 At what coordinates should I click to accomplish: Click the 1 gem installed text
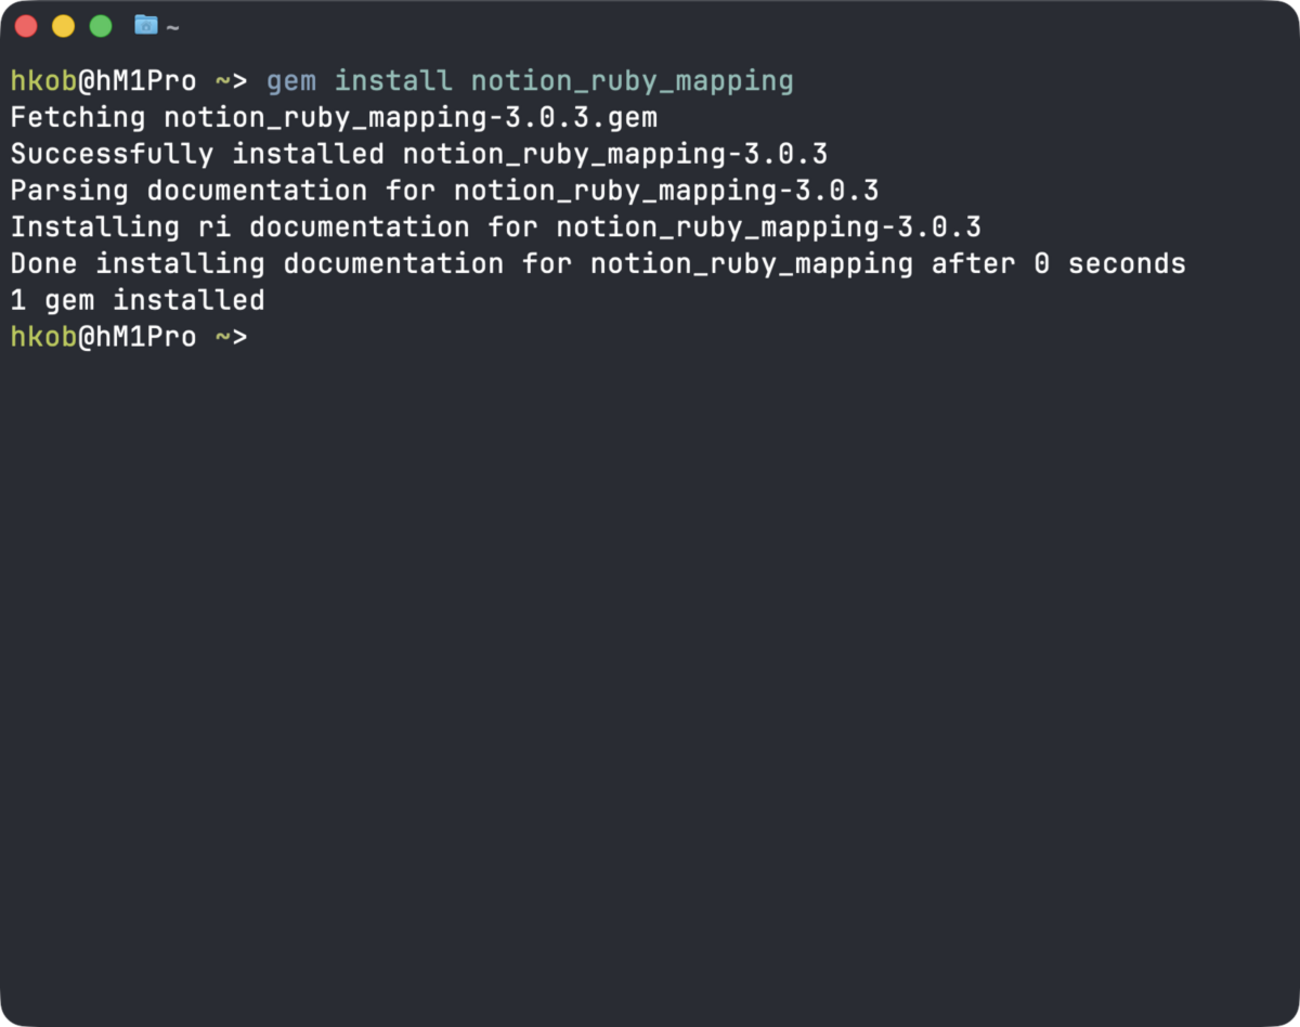pos(137,300)
